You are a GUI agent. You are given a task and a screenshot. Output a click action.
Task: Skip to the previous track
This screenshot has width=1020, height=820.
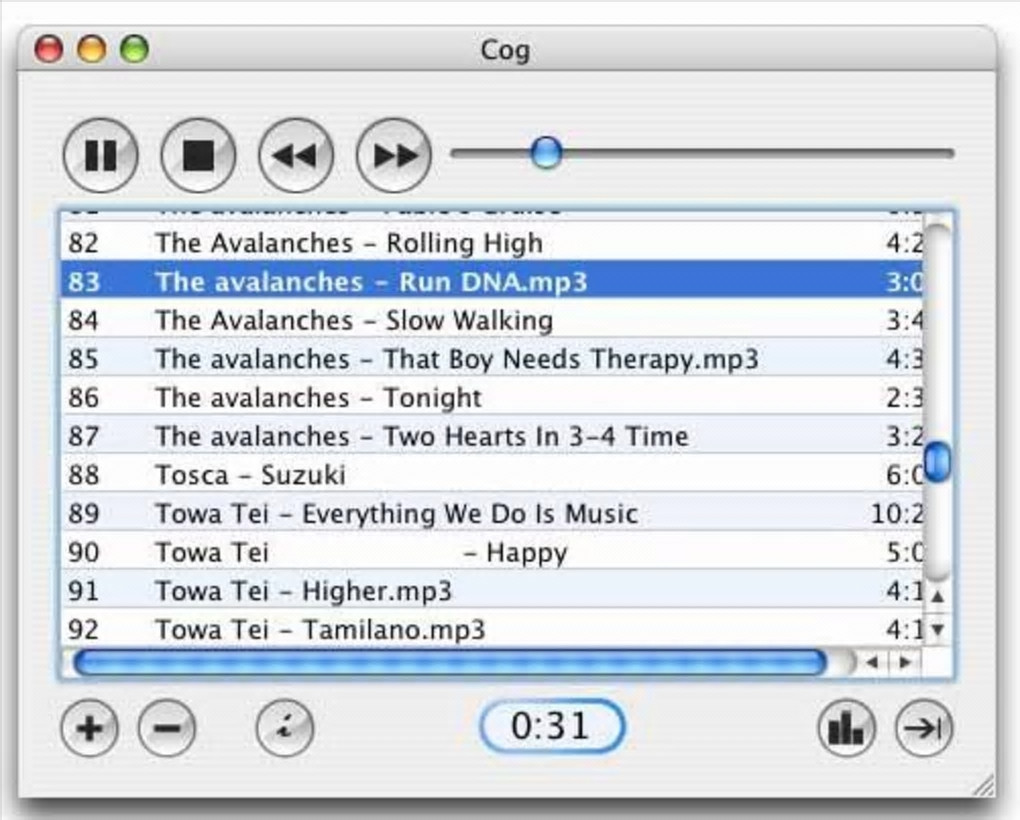[x=296, y=155]
